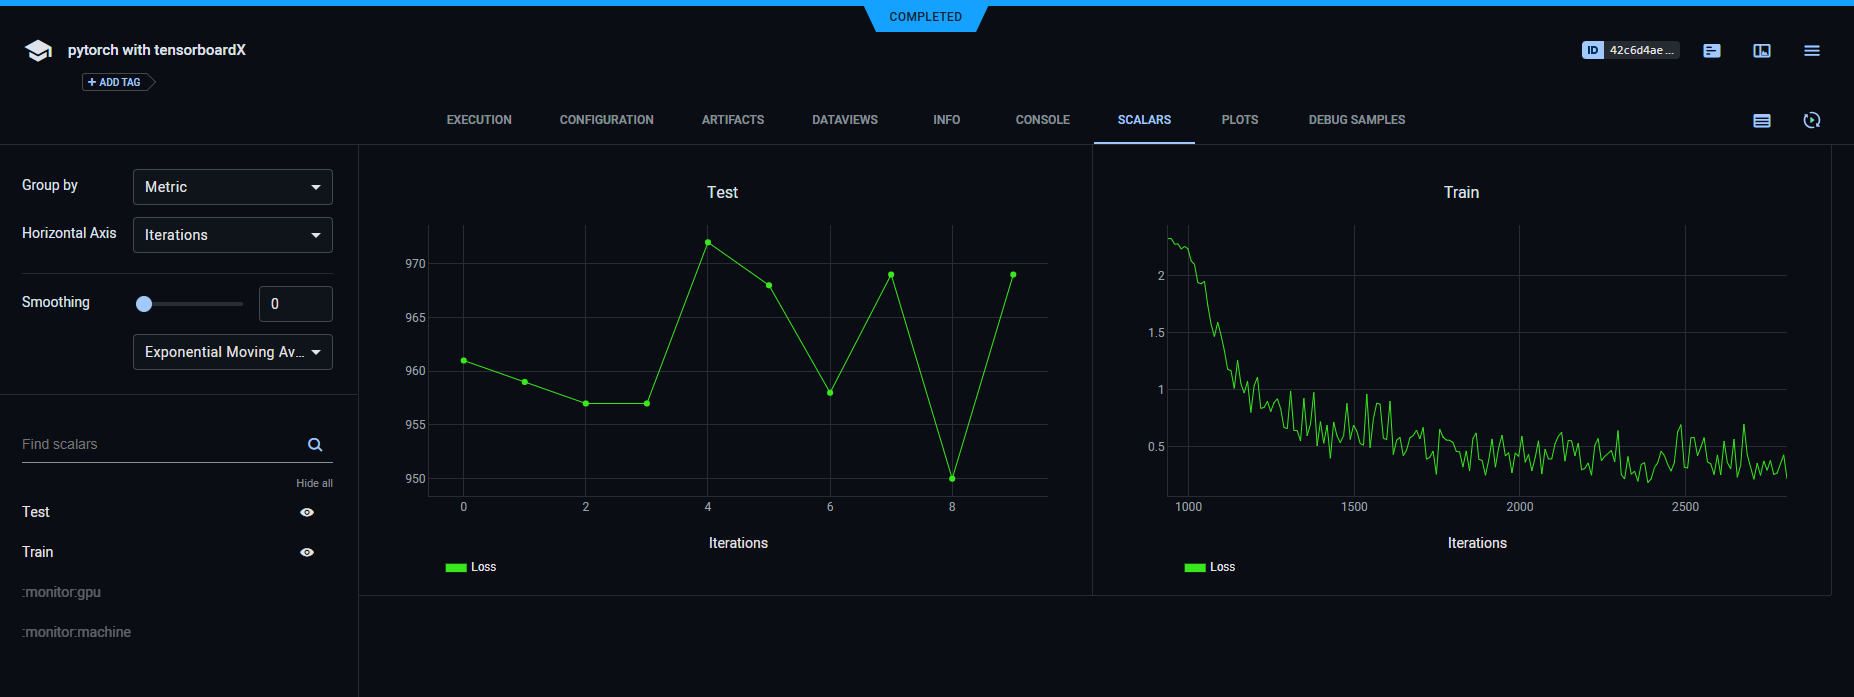This screenshot has width=1854, height=697.
Task: Open the DEBUG SAMPLES tab
Action: pyautogui.click(x=1356, y=120)
